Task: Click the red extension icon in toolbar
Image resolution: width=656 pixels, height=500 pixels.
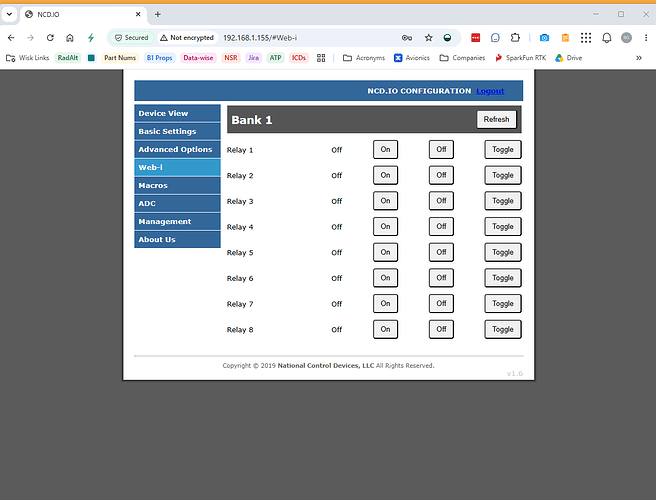Action: click(x=475, y=38)
